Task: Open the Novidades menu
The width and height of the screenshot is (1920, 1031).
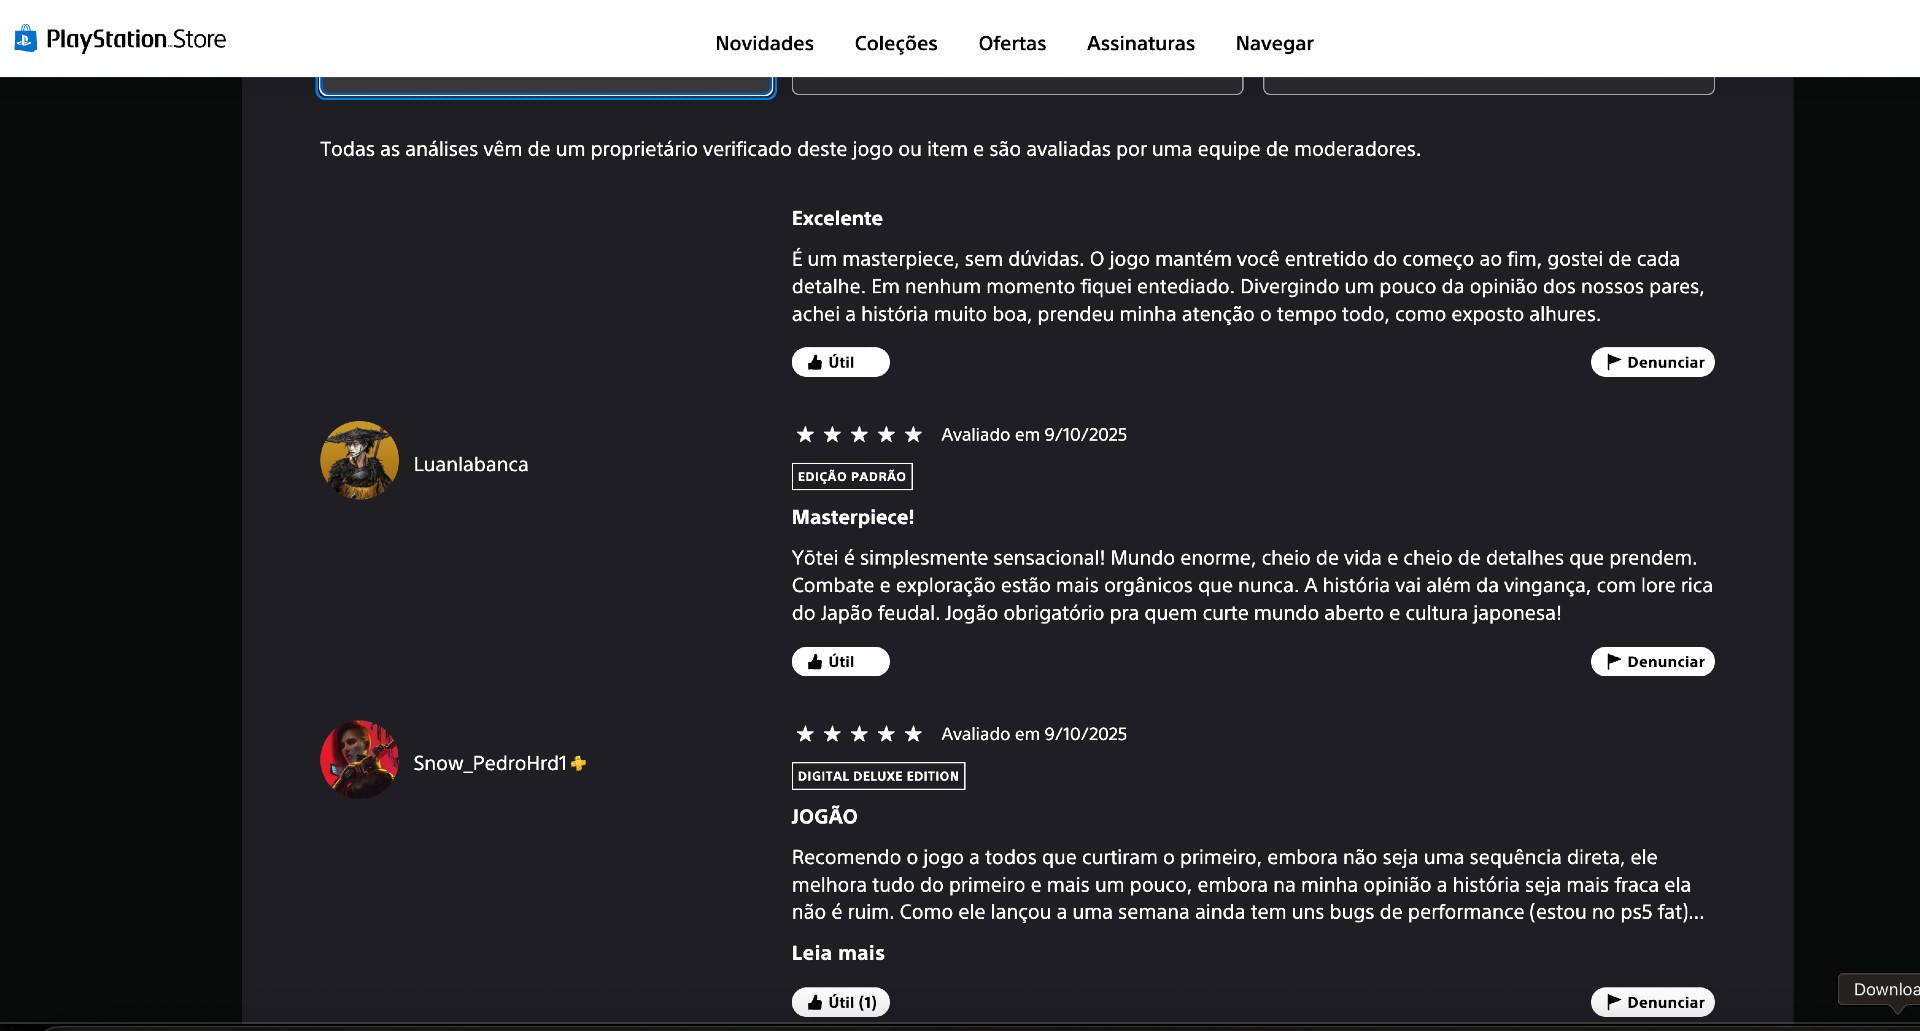Action: [764, 43]
